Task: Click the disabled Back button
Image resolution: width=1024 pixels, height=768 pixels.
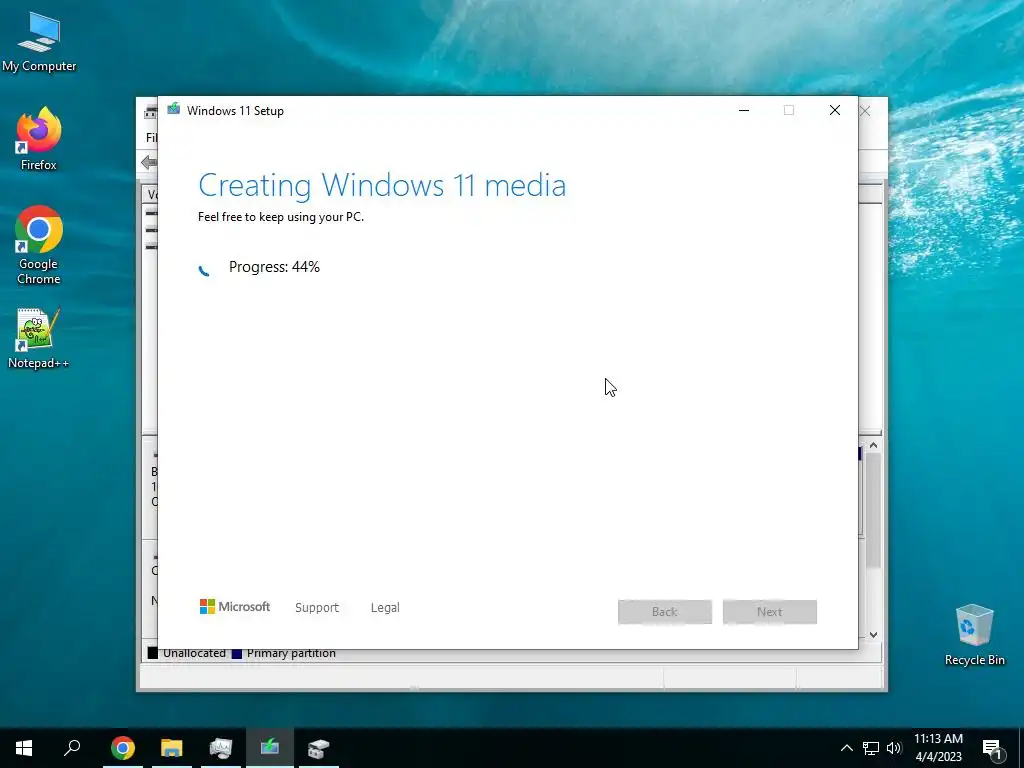Action: (665, 612)
